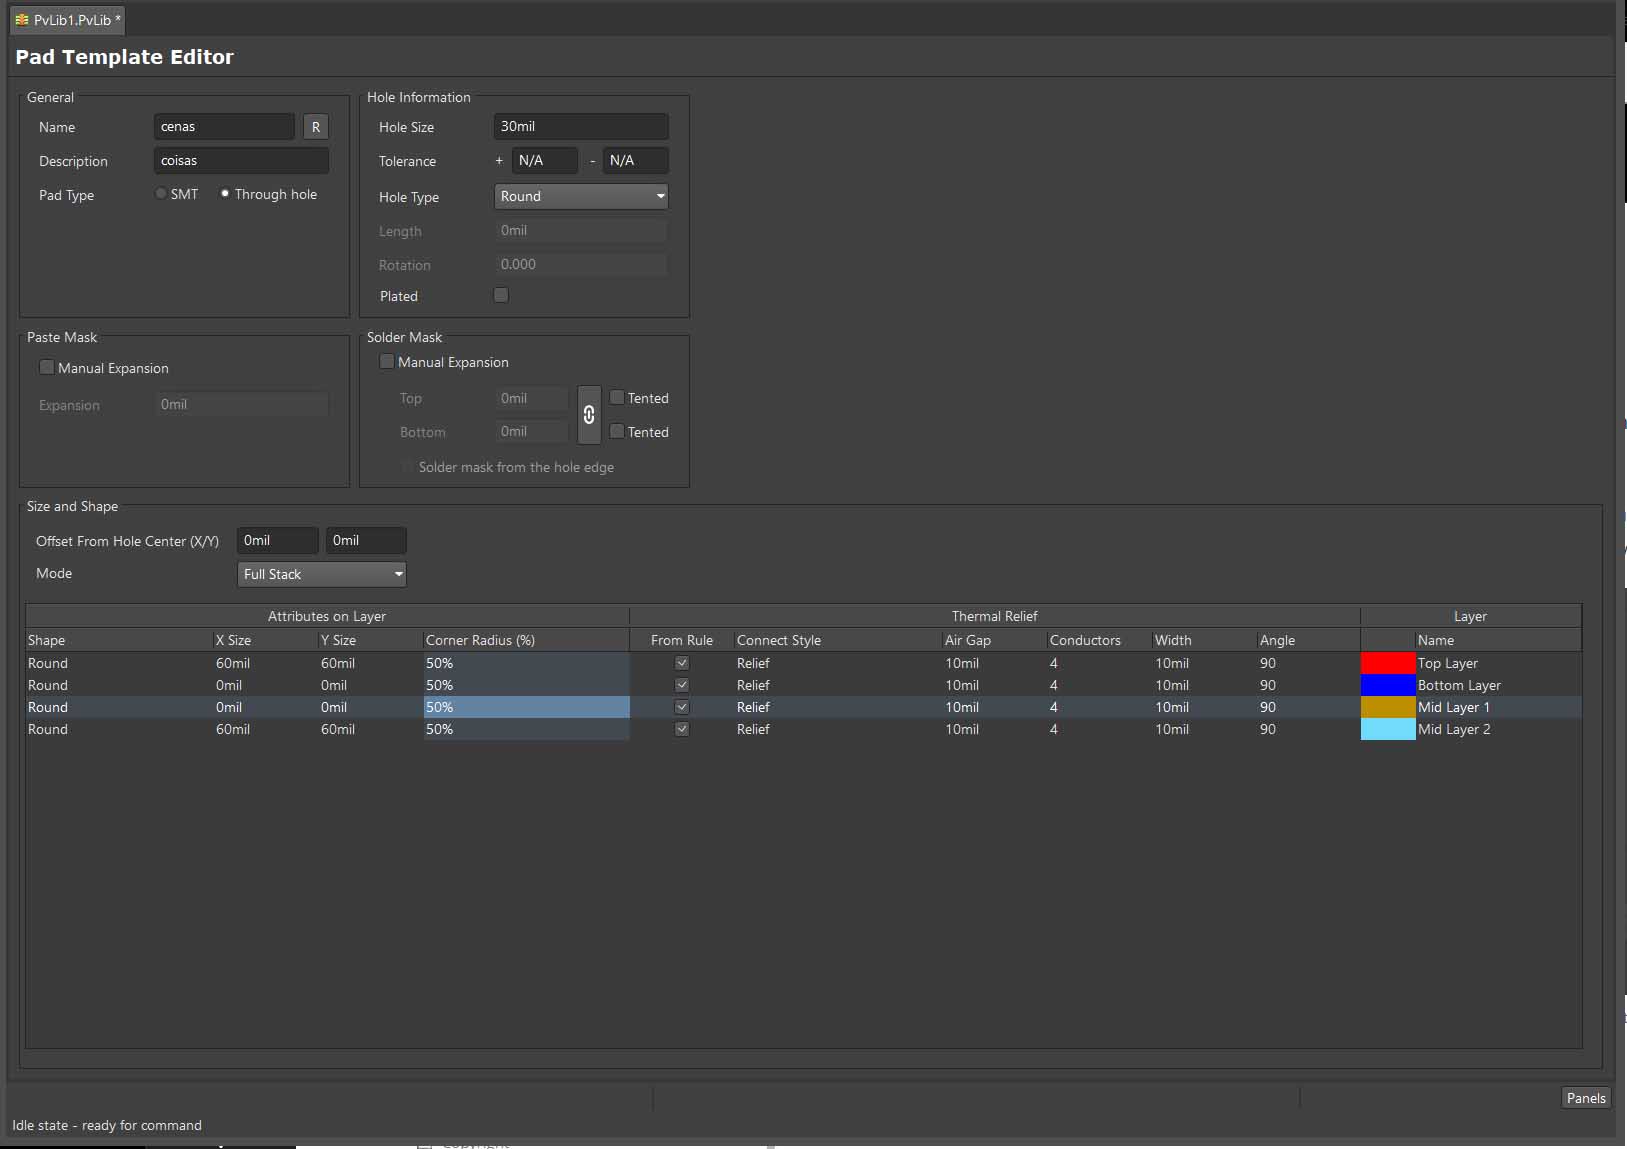Click the solder mask link chain icon
1627x1149 pixels.
[589, 415]
